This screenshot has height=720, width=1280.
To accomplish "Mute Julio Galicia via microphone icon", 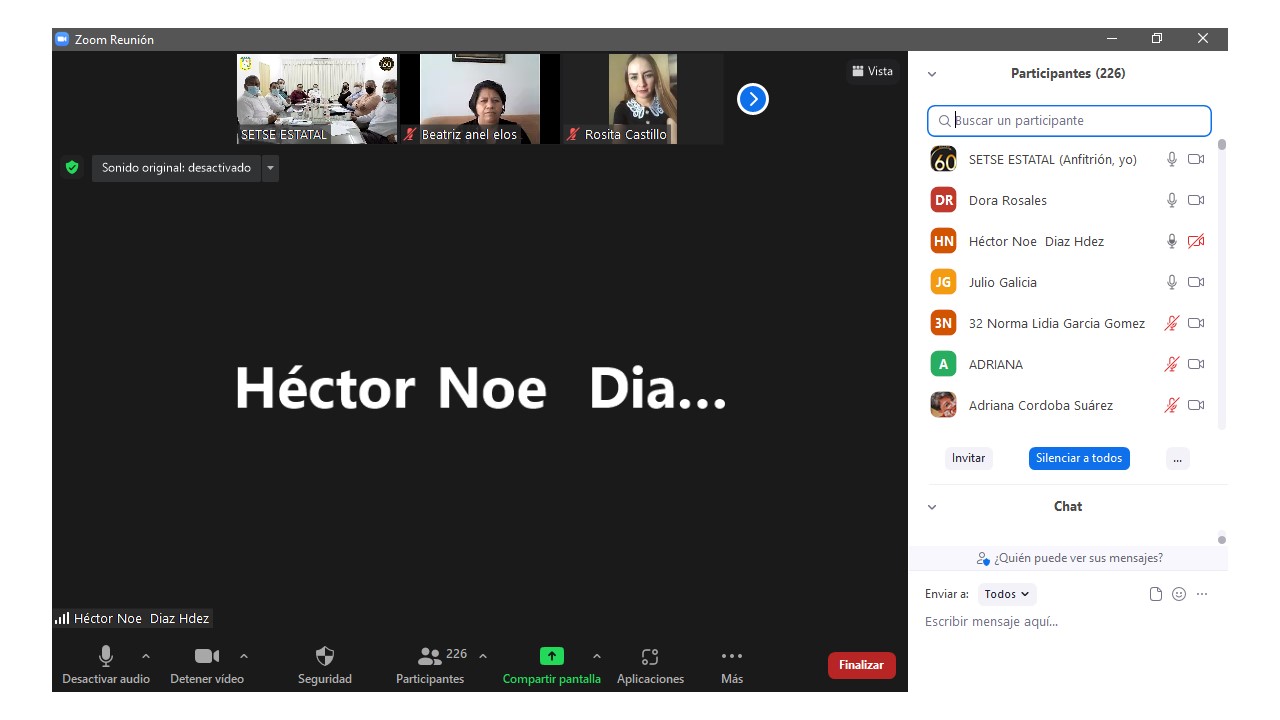I will [x=1172, y=282].
